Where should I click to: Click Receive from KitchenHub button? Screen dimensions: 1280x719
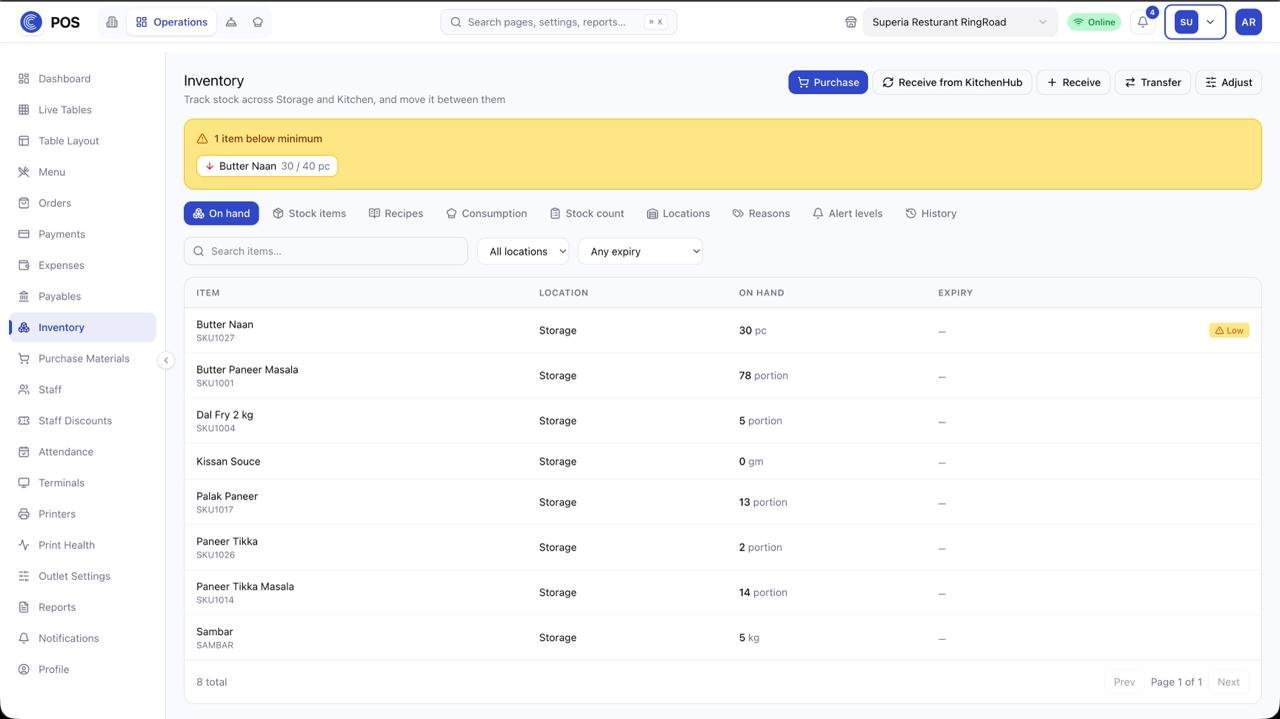coord(952,82)
